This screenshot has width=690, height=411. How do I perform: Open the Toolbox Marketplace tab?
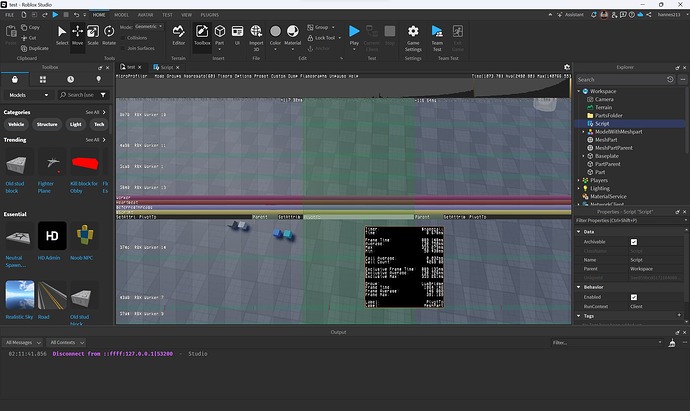click(15, 79)
